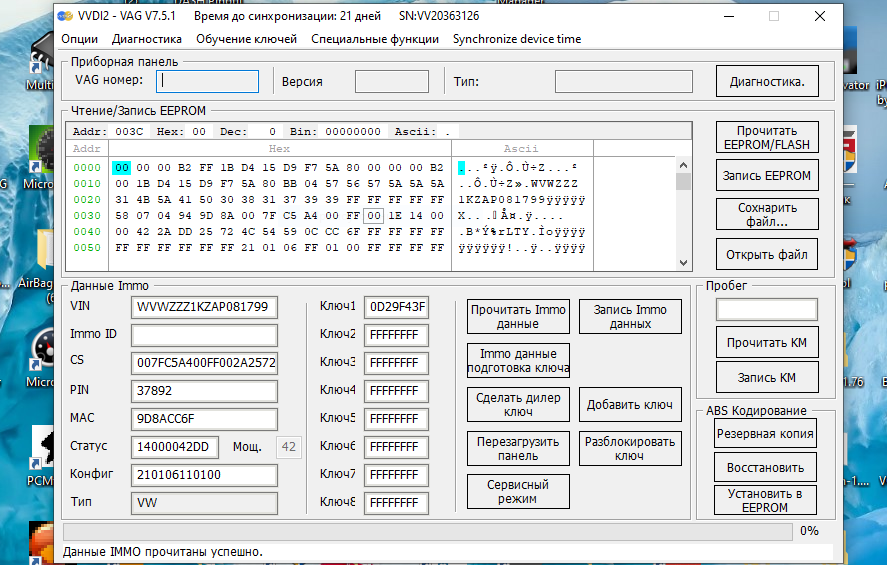This screenshot has height=565, width=887.
Task: Click the VIN field WVWZZZ1KZAP081799
Action: point(204,307)
